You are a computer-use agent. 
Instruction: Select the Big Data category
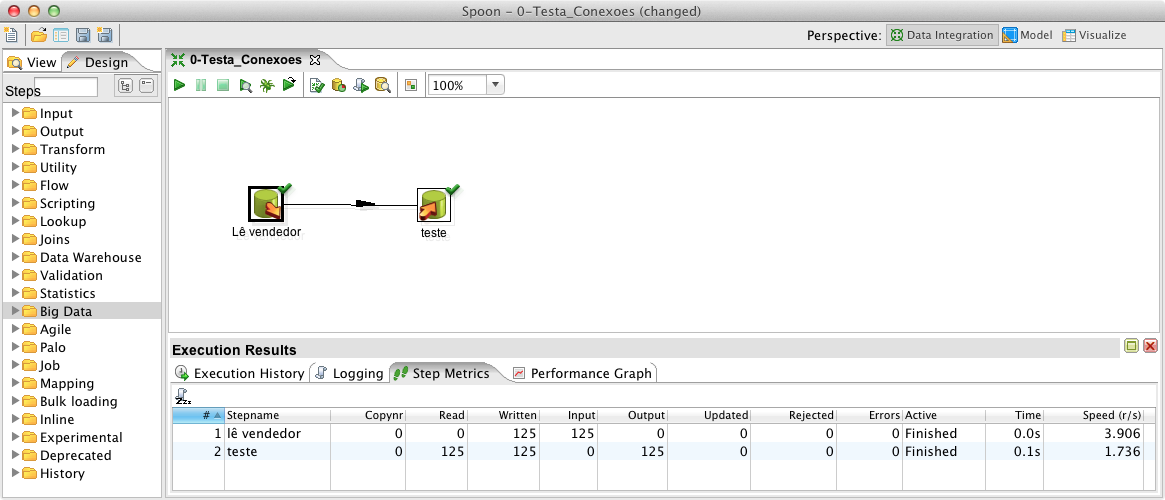point(65,311)
